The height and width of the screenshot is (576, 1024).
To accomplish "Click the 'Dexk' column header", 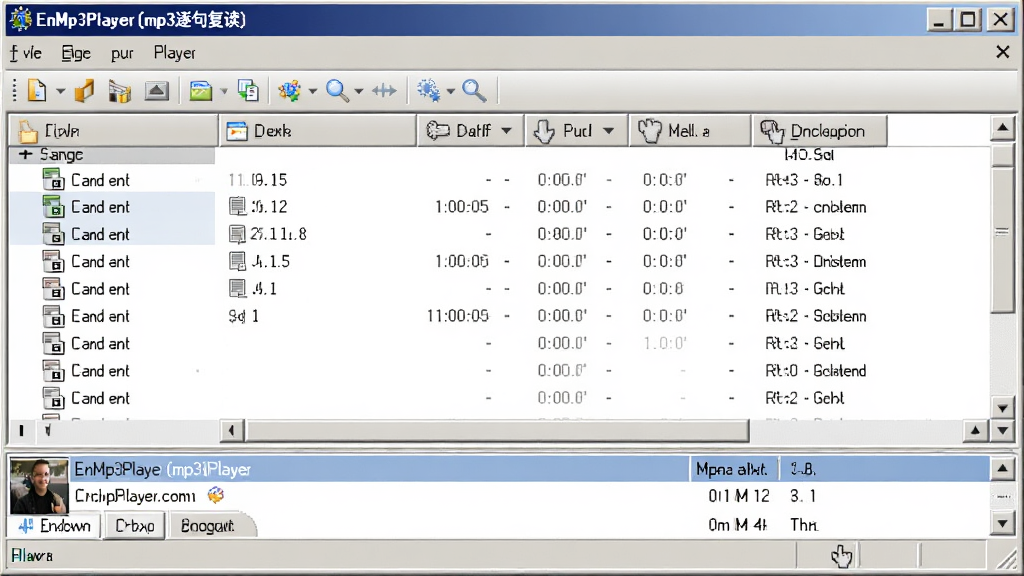I will (317, 131).
